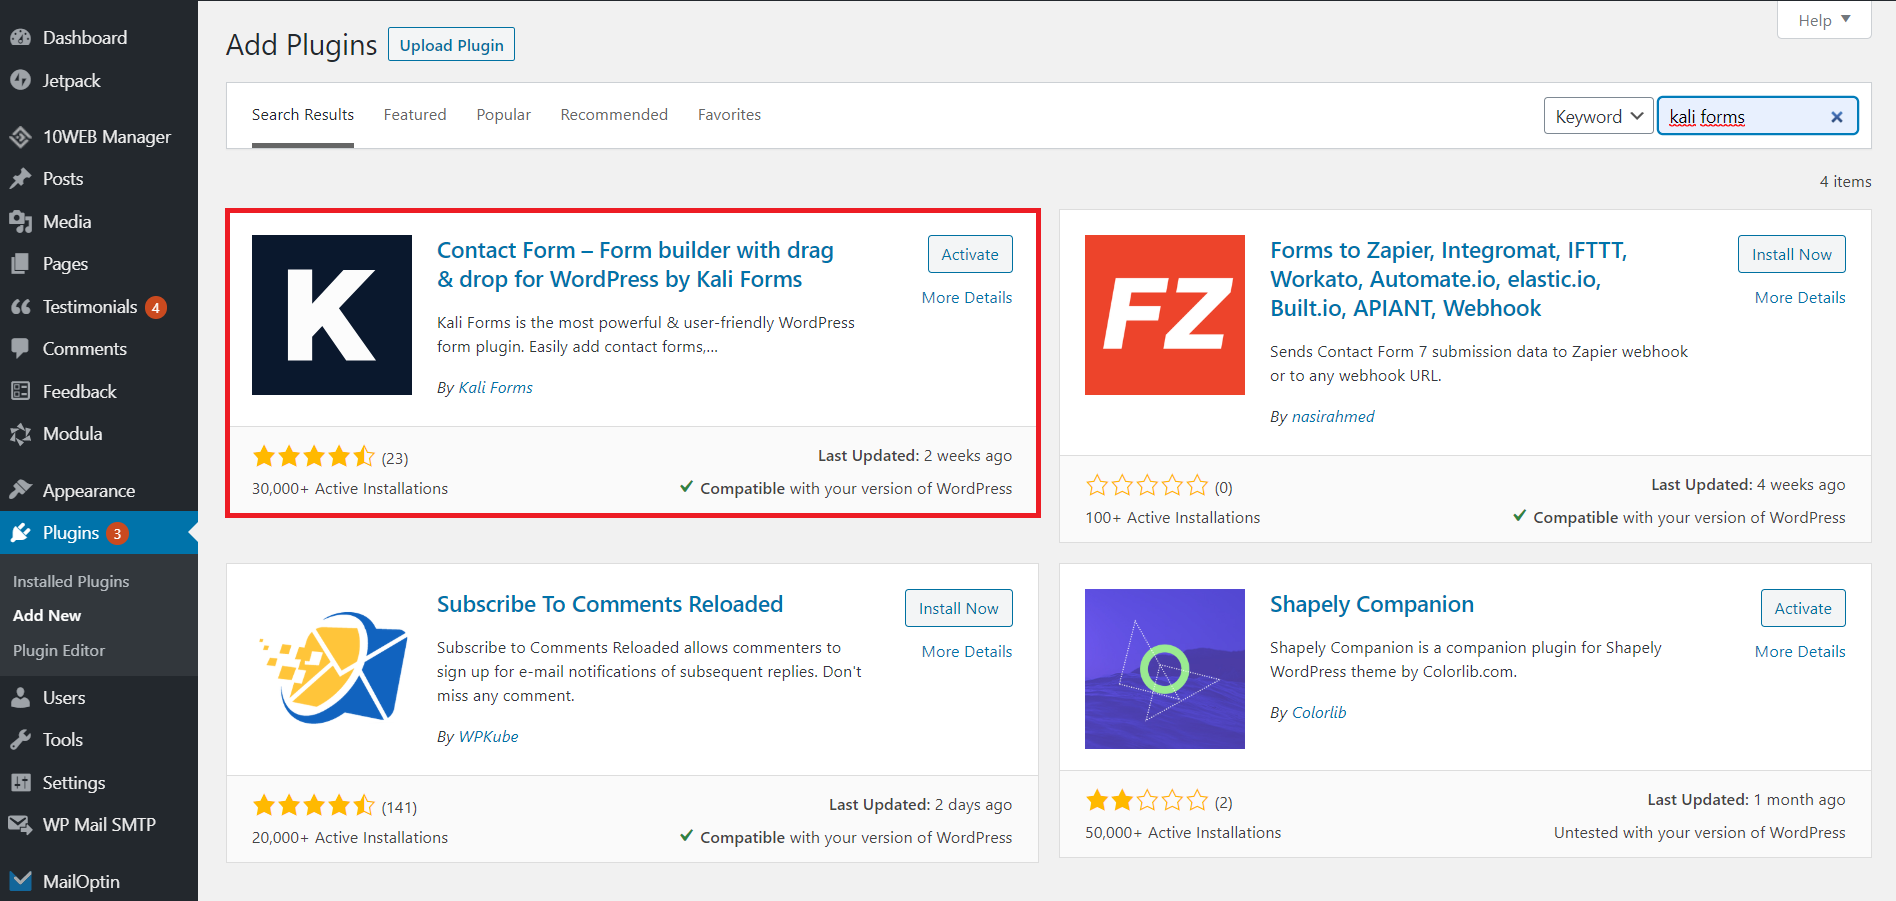Screen dimensions: 1896x901
Task: Open the Keyword search filter dropdown
Action: point(1597,116)
